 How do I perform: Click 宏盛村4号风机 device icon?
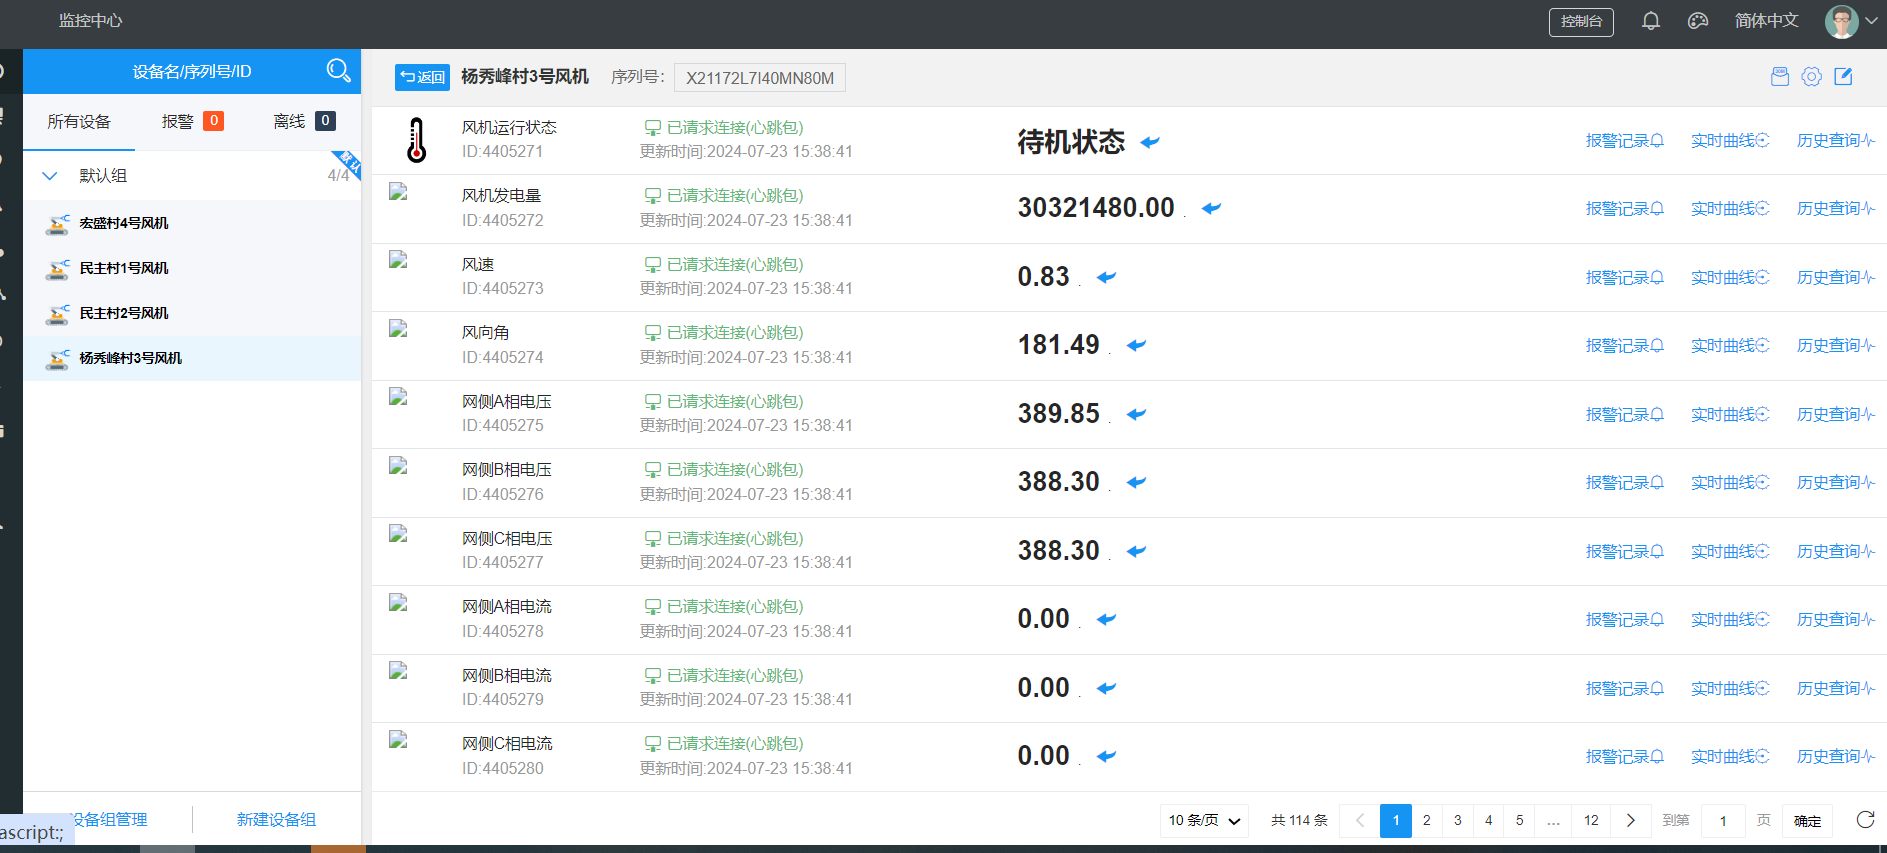tap(58, 224)
